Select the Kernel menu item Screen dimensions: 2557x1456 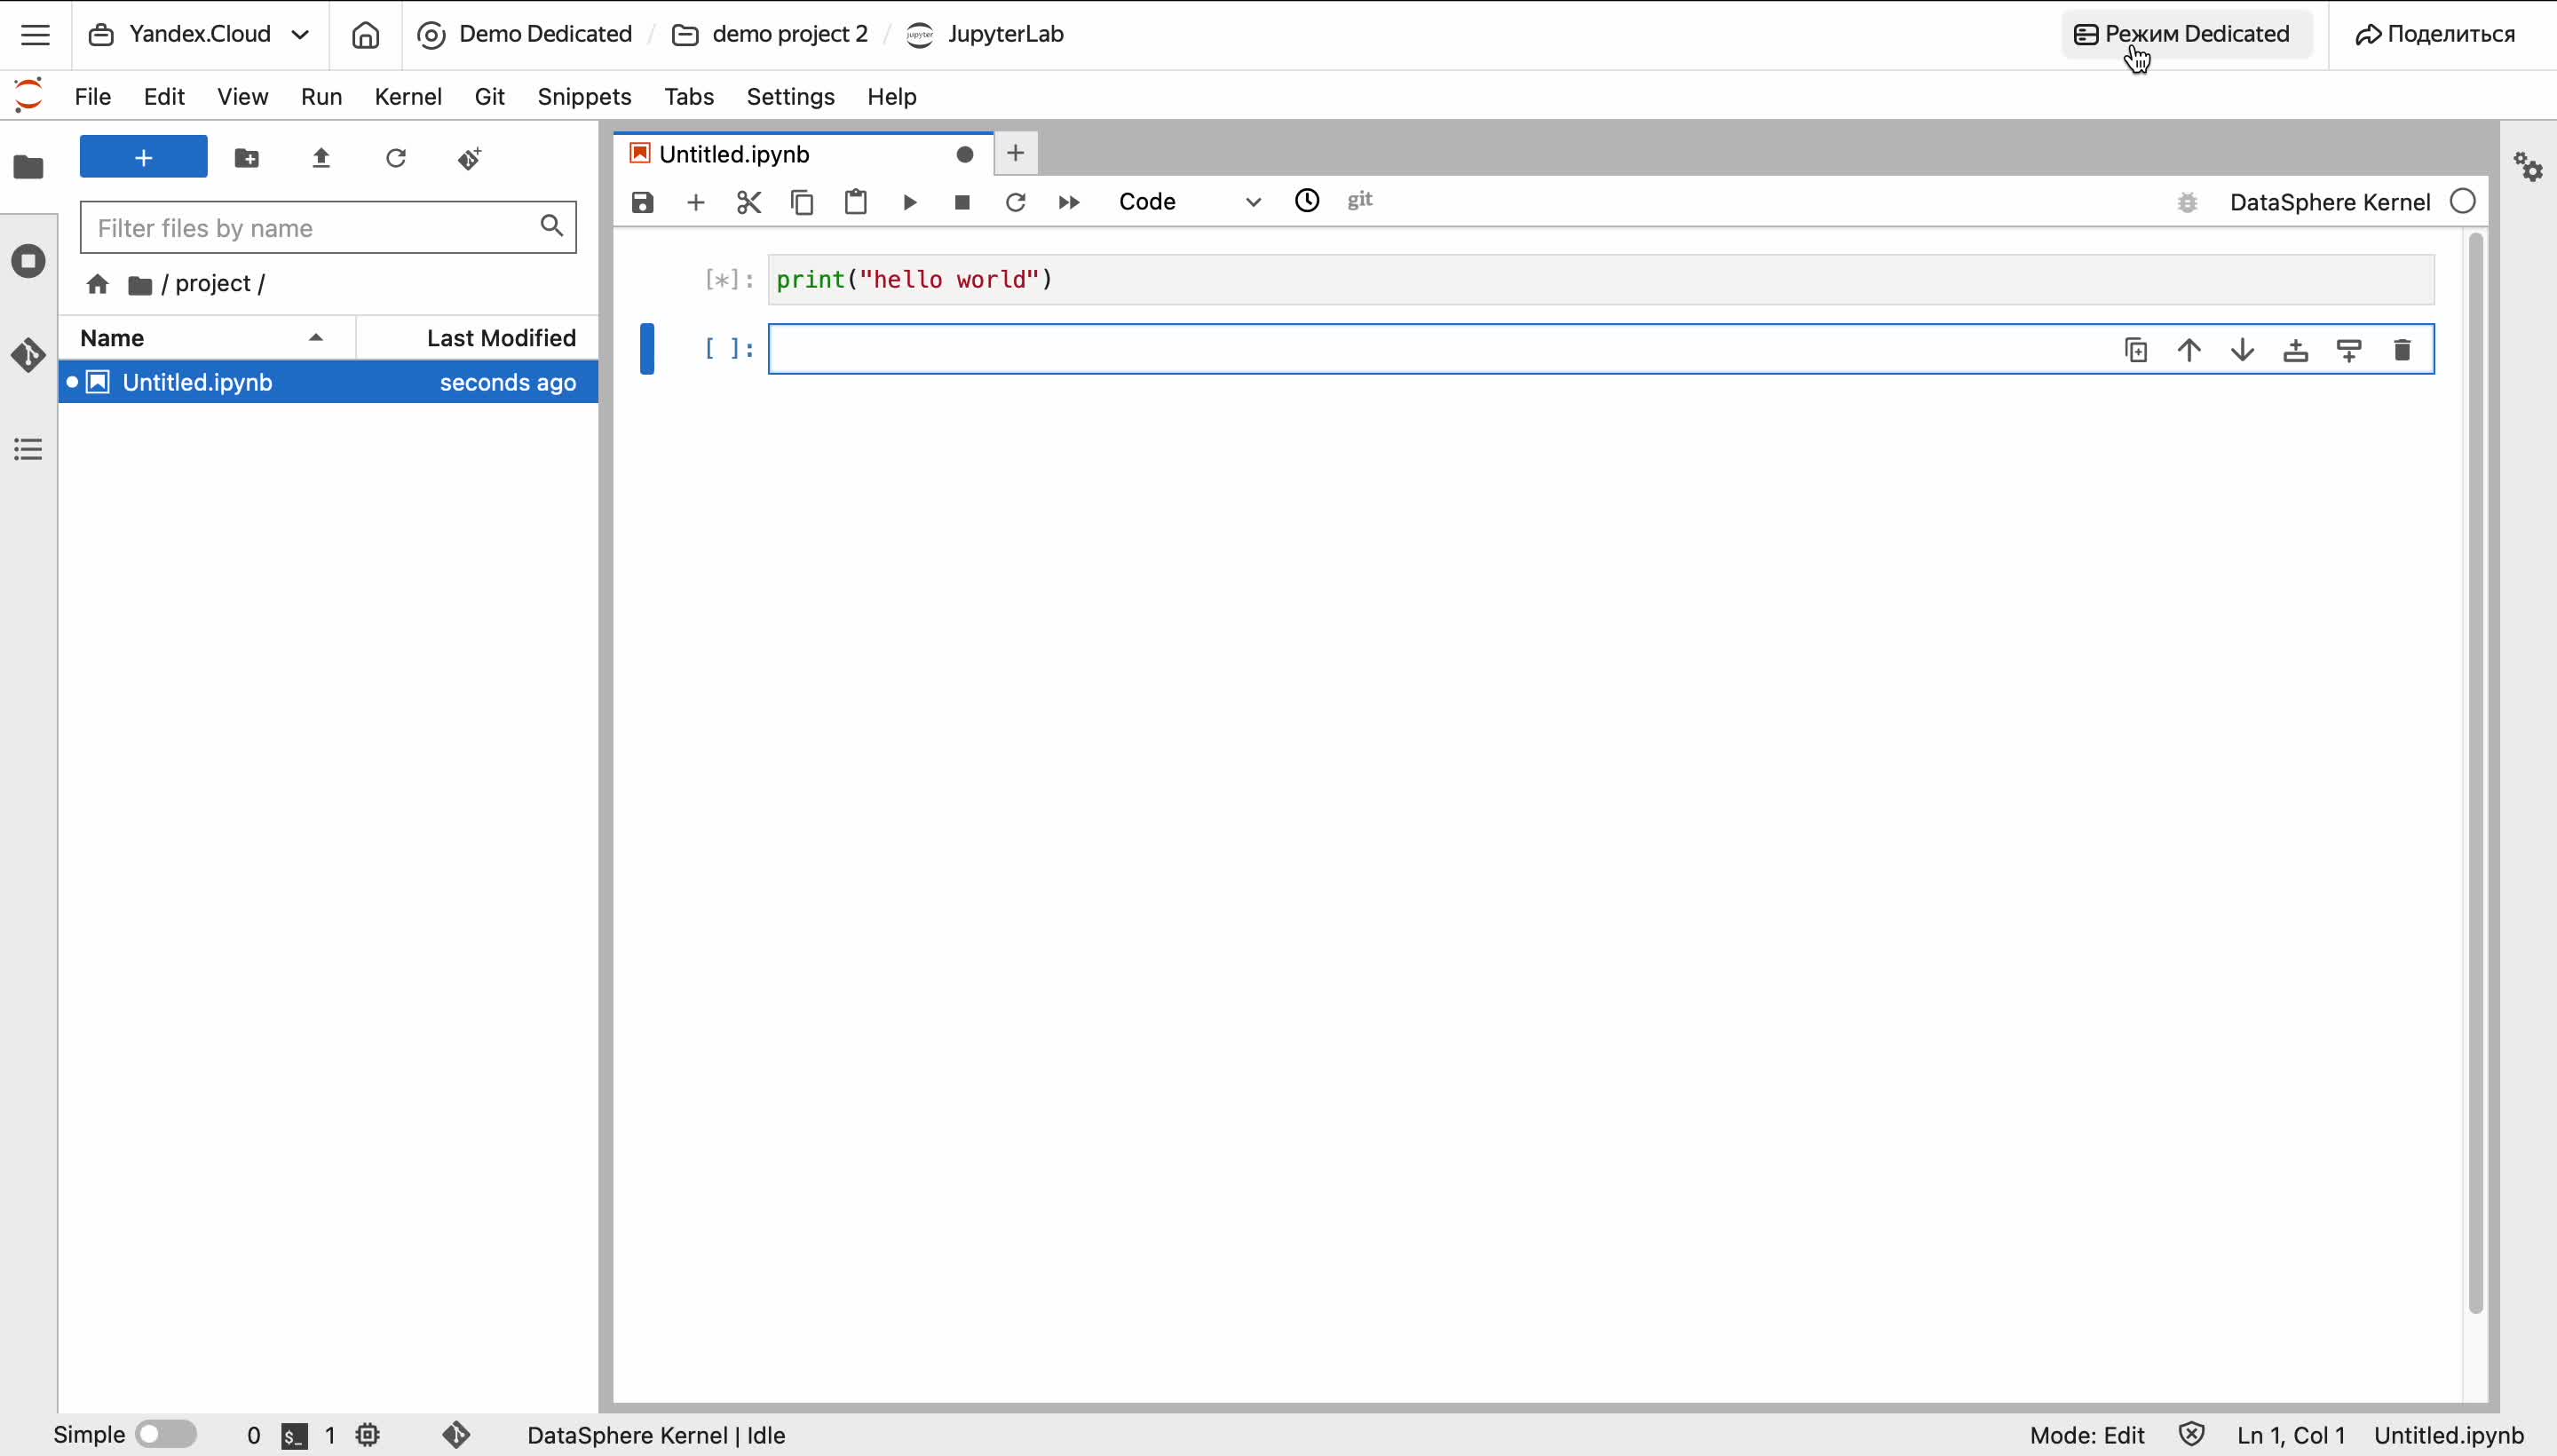[x=406, y=97]
